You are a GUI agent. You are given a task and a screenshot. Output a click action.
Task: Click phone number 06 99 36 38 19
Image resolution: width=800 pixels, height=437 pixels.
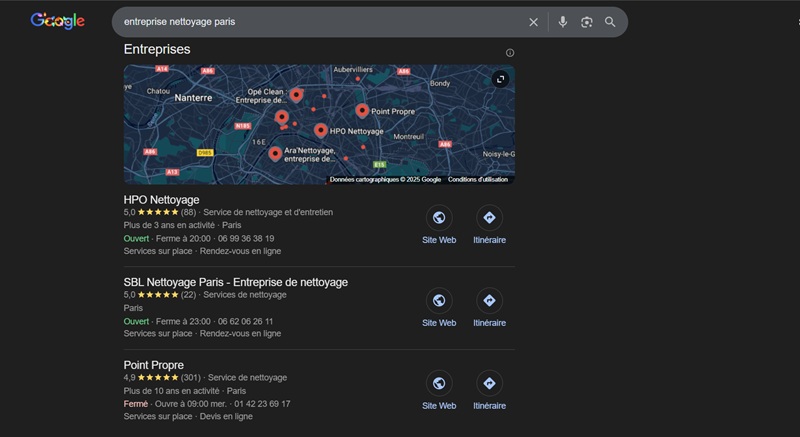point(246,239)
